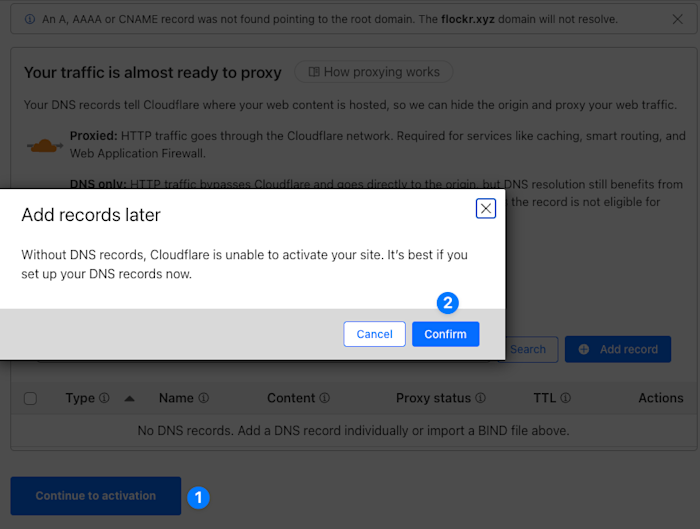Viewport: 700px width, 529px height.
Task: Click the 'Add records later' dialog title
Action: coord(91,215)
